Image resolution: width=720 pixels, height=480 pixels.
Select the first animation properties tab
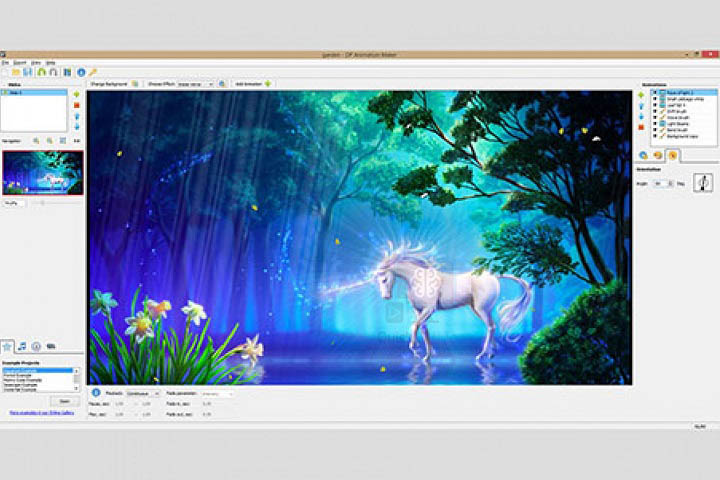pos(643,155)
